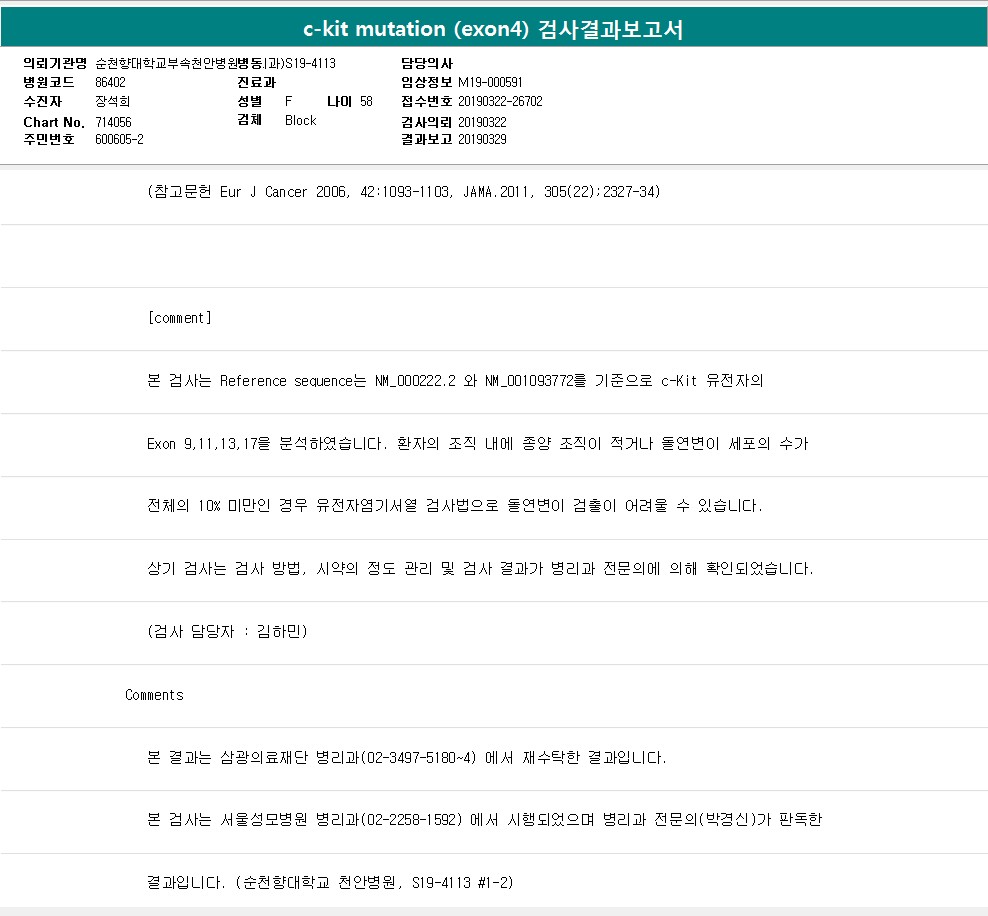This screenshot has height=916, width=988.
Task: Select age value 58
Action: (366, 101)
